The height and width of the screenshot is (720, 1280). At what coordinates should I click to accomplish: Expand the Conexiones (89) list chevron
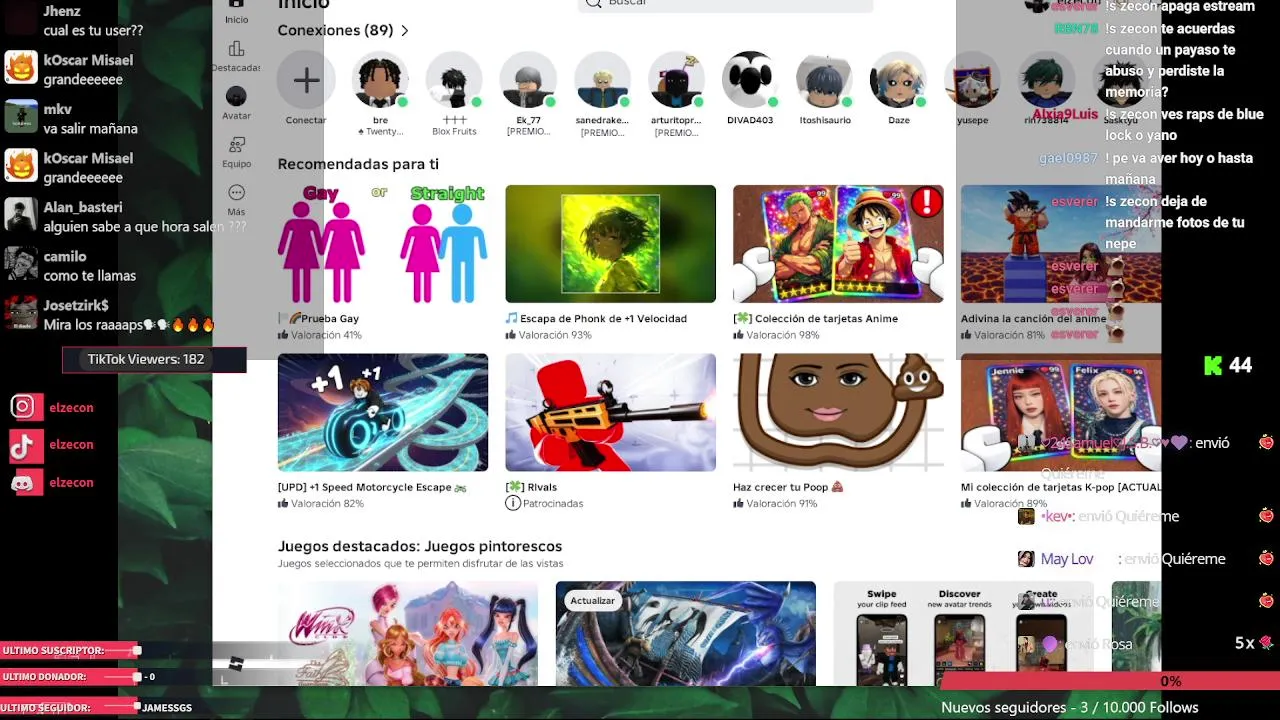(404, 31)
